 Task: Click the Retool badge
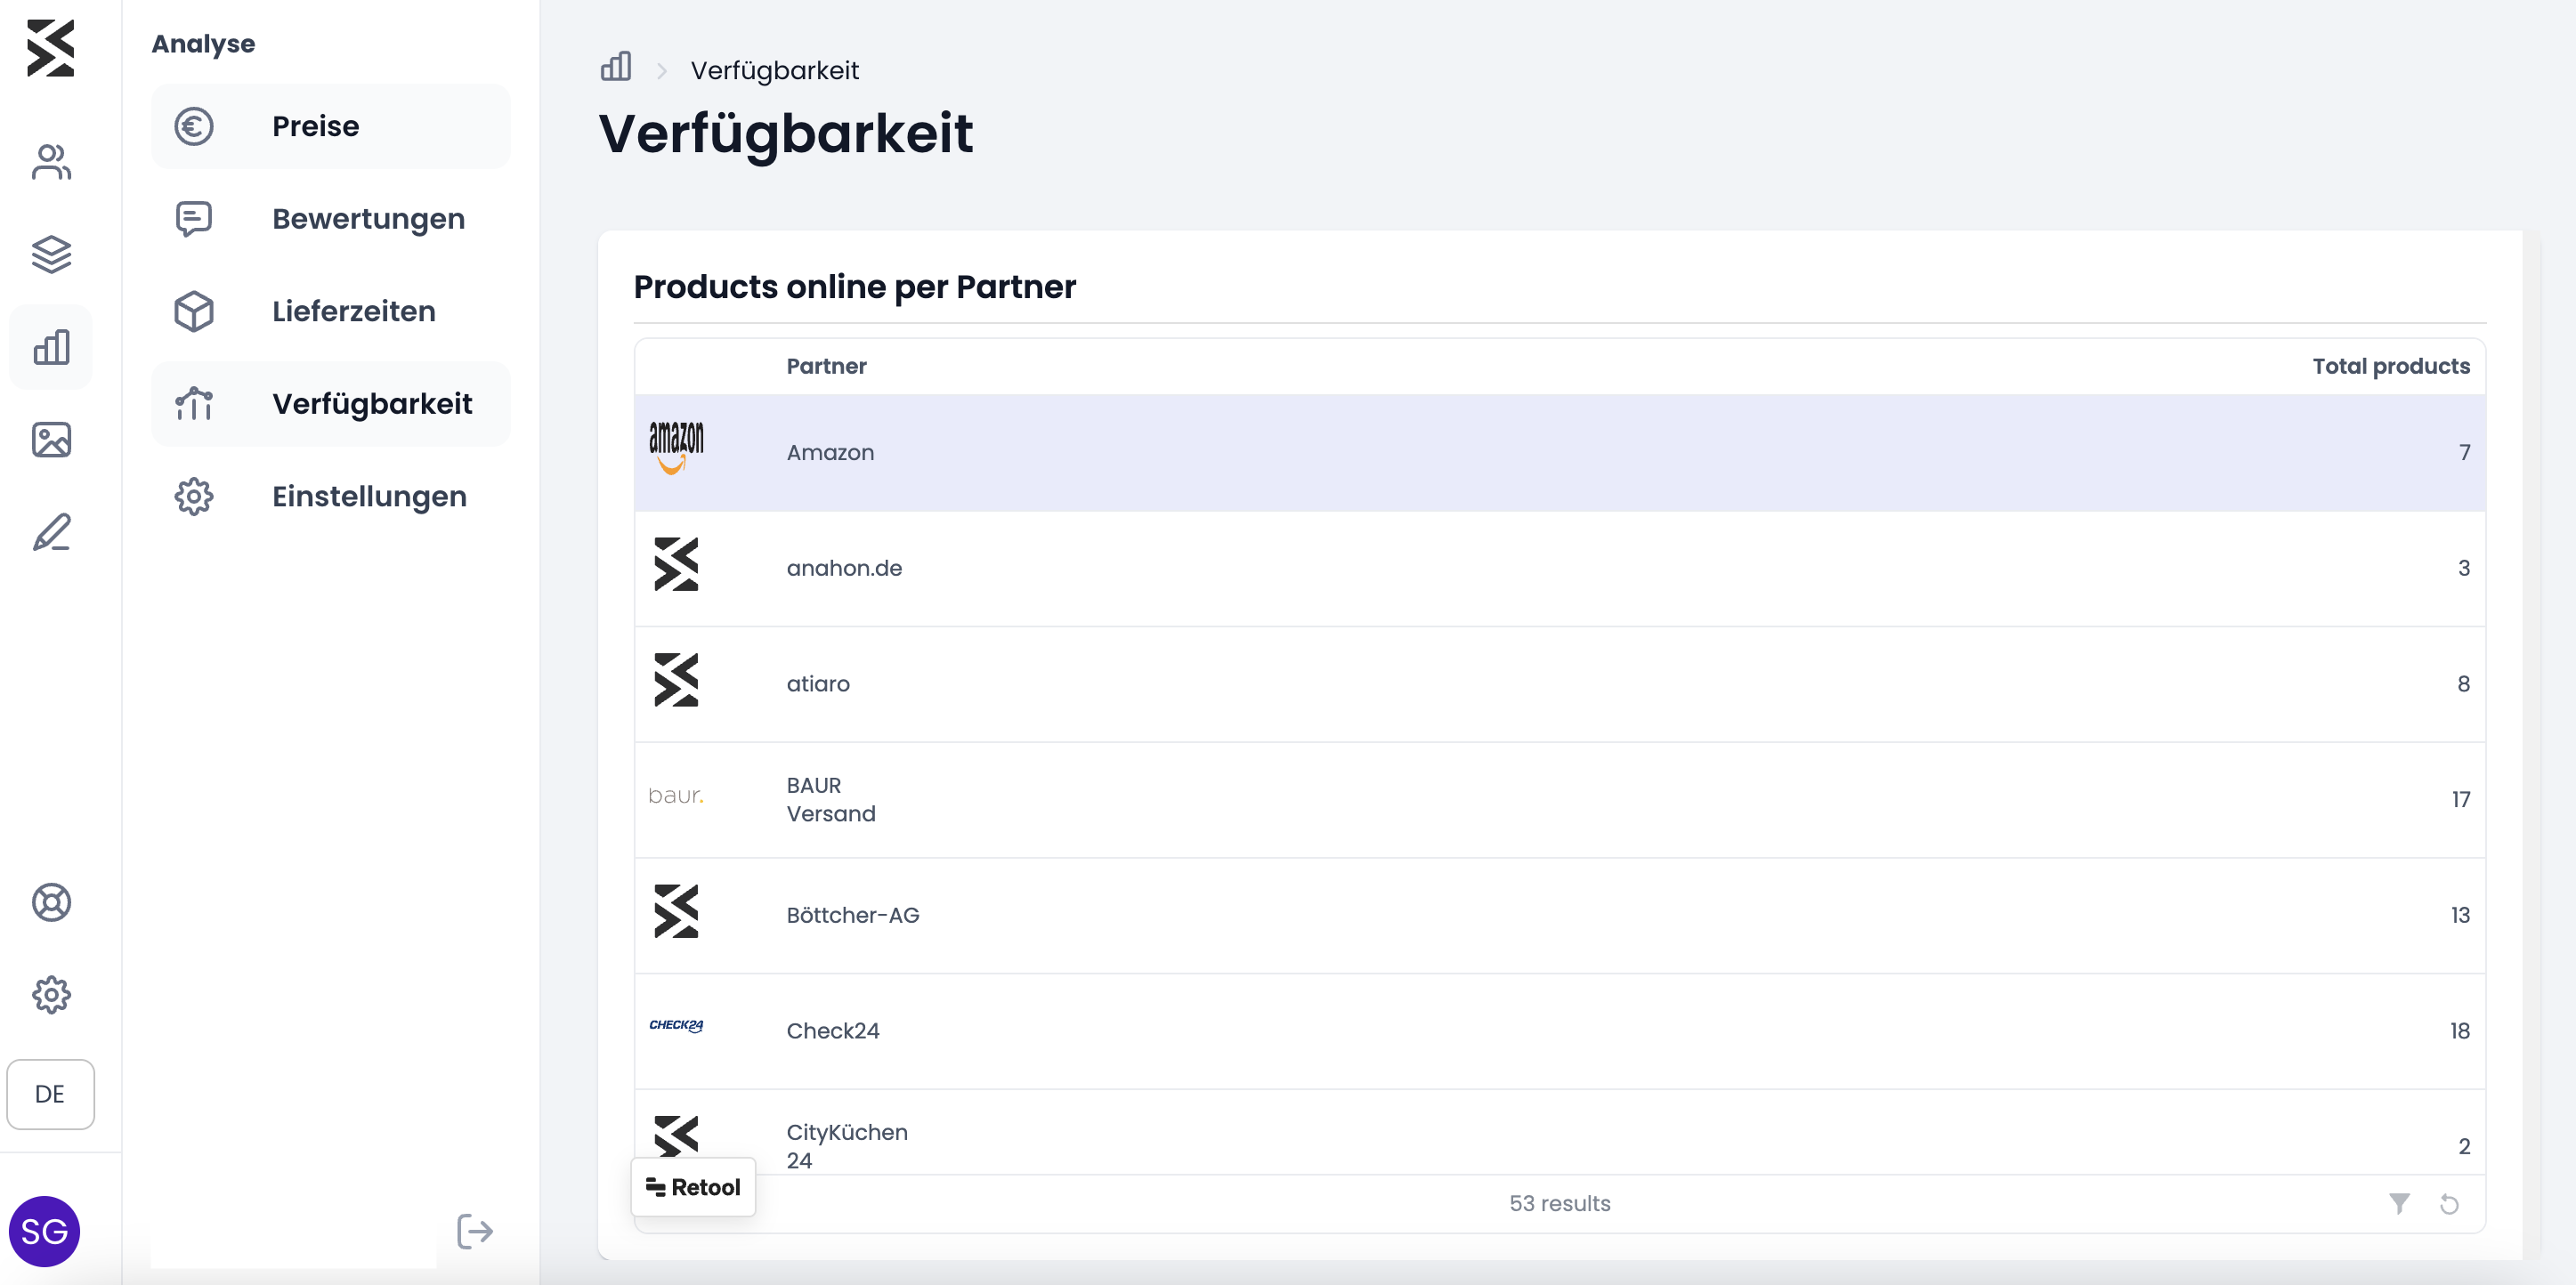pos(693,1187)
